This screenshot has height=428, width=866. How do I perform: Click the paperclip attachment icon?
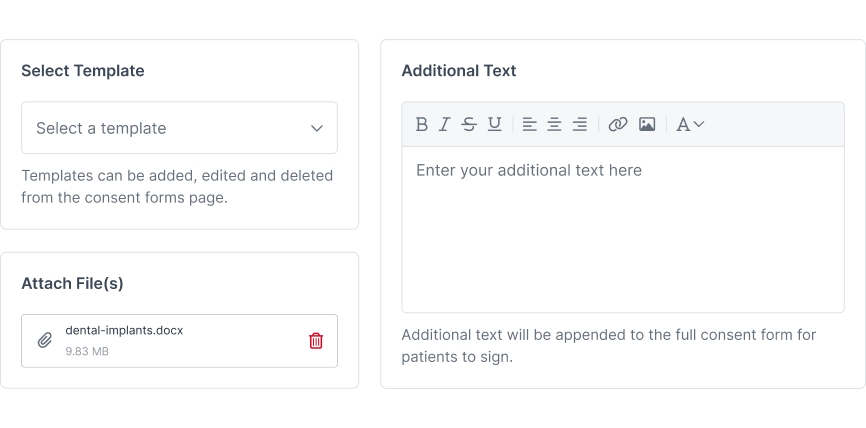coord(45,340)
